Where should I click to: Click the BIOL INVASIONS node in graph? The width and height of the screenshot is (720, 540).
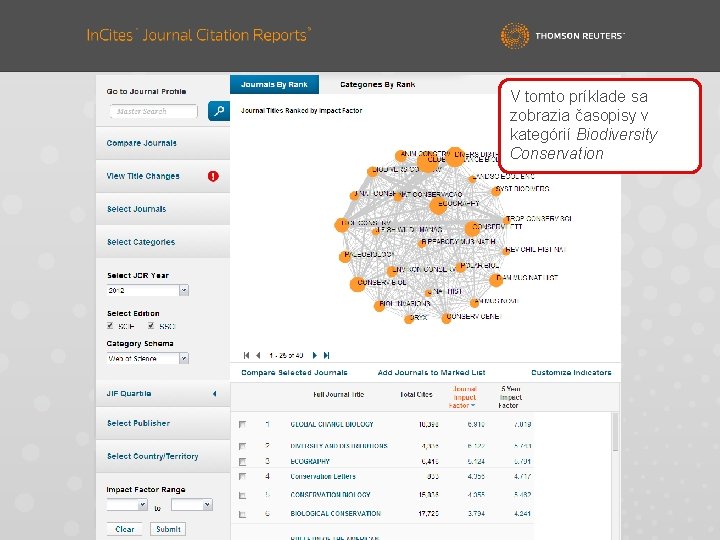pos(379,306)
